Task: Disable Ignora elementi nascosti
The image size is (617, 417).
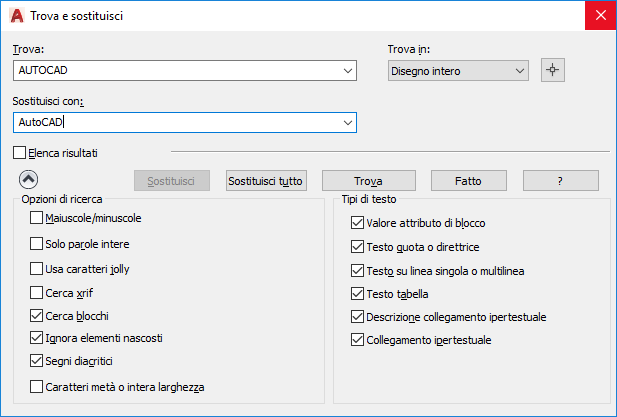Action: [36, 338]
